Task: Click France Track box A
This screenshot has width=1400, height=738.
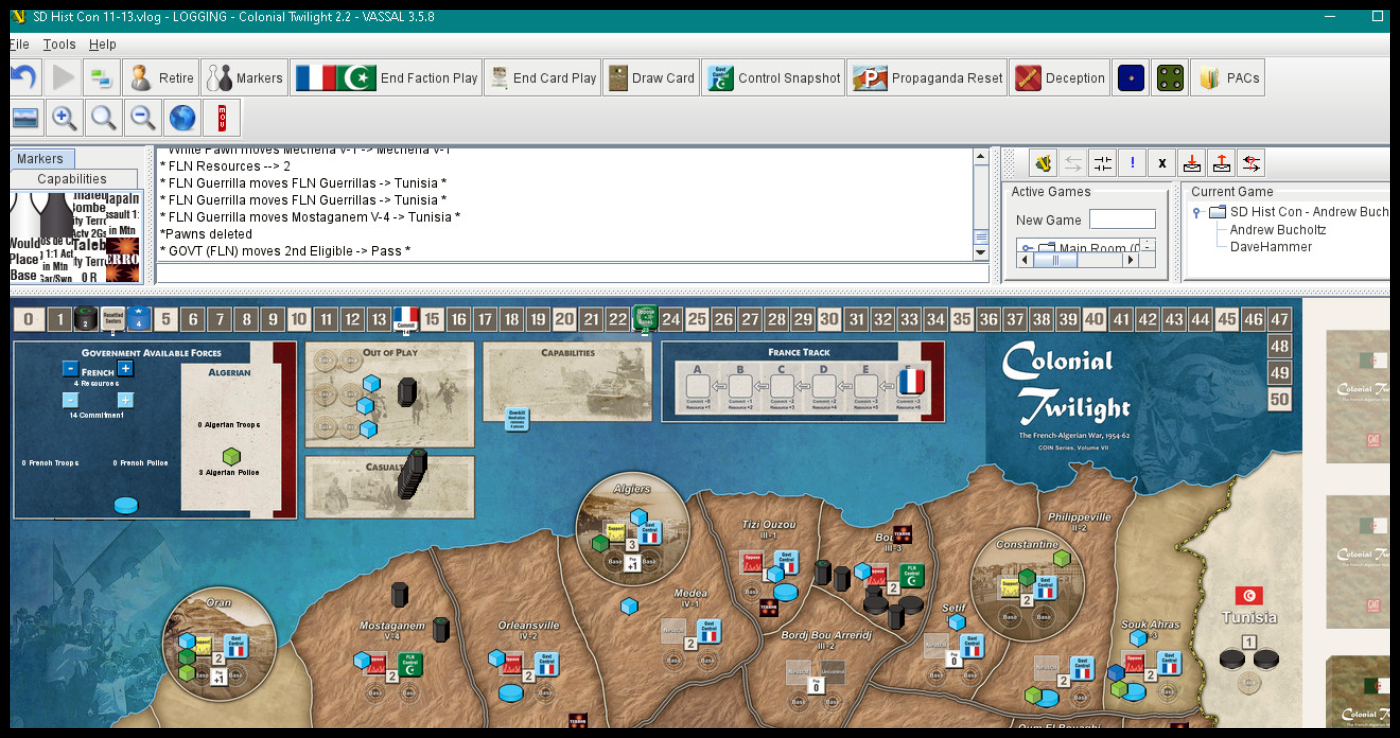Action: (x=698, y=385)
